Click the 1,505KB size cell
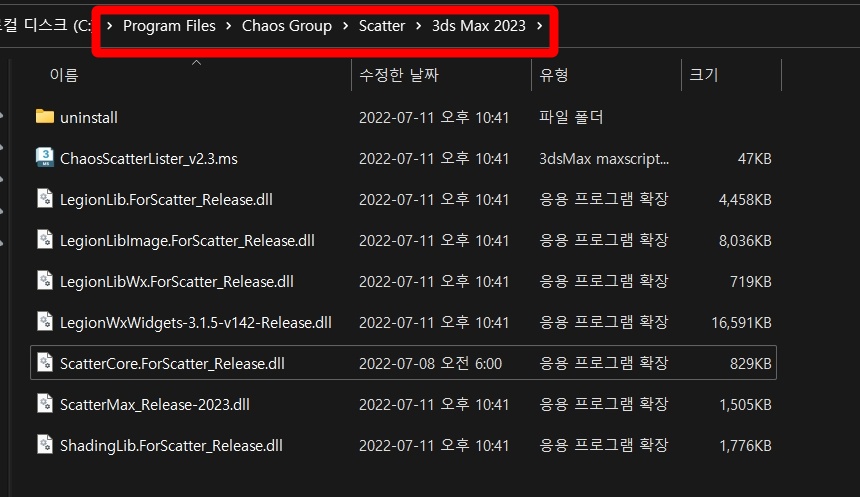Screen dimensions: 860x497 745,405
